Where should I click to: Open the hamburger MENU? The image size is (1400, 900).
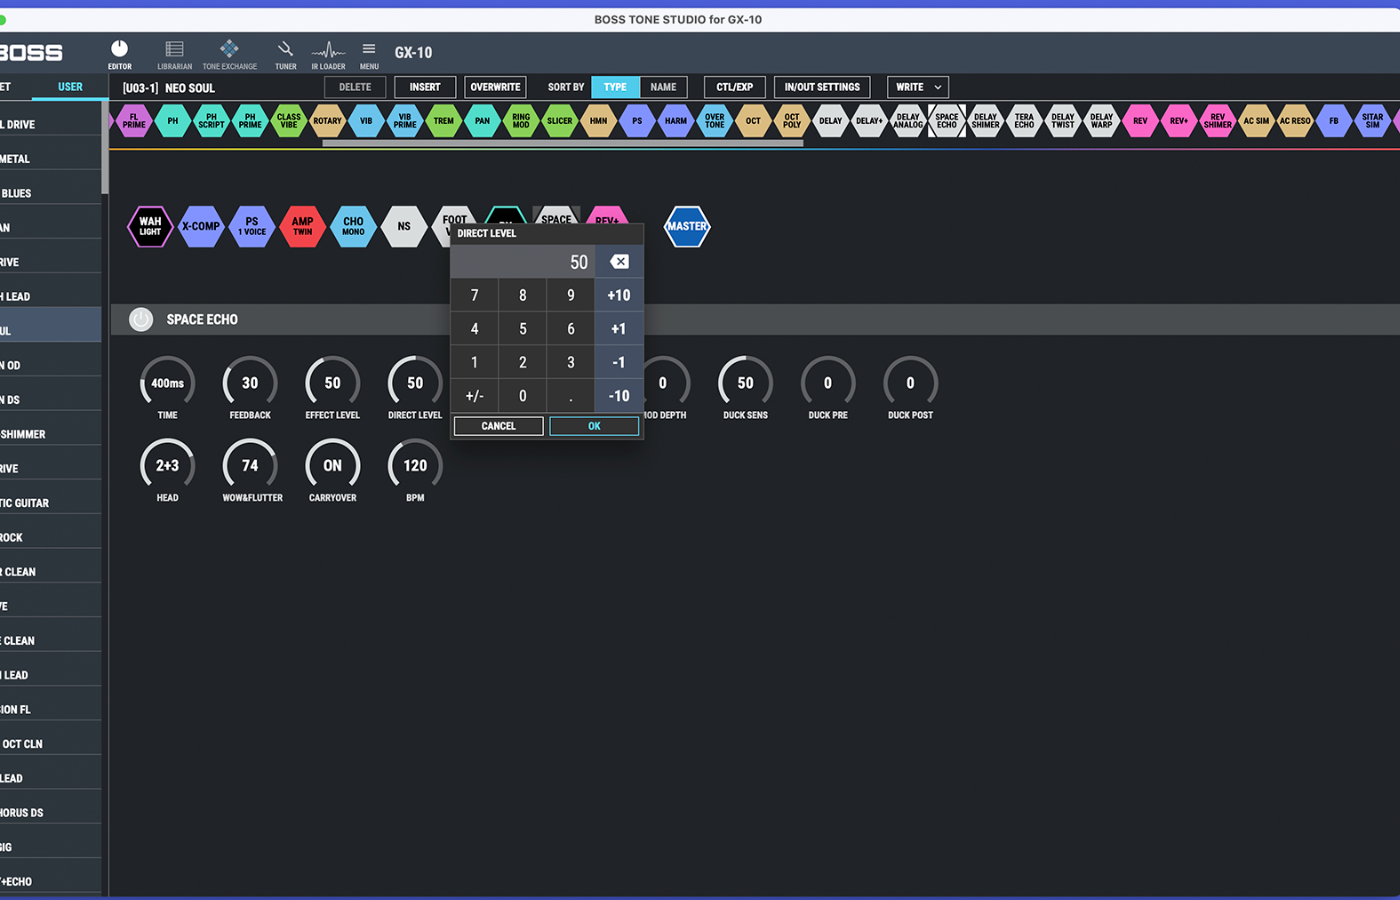click(x=369, y=54)
